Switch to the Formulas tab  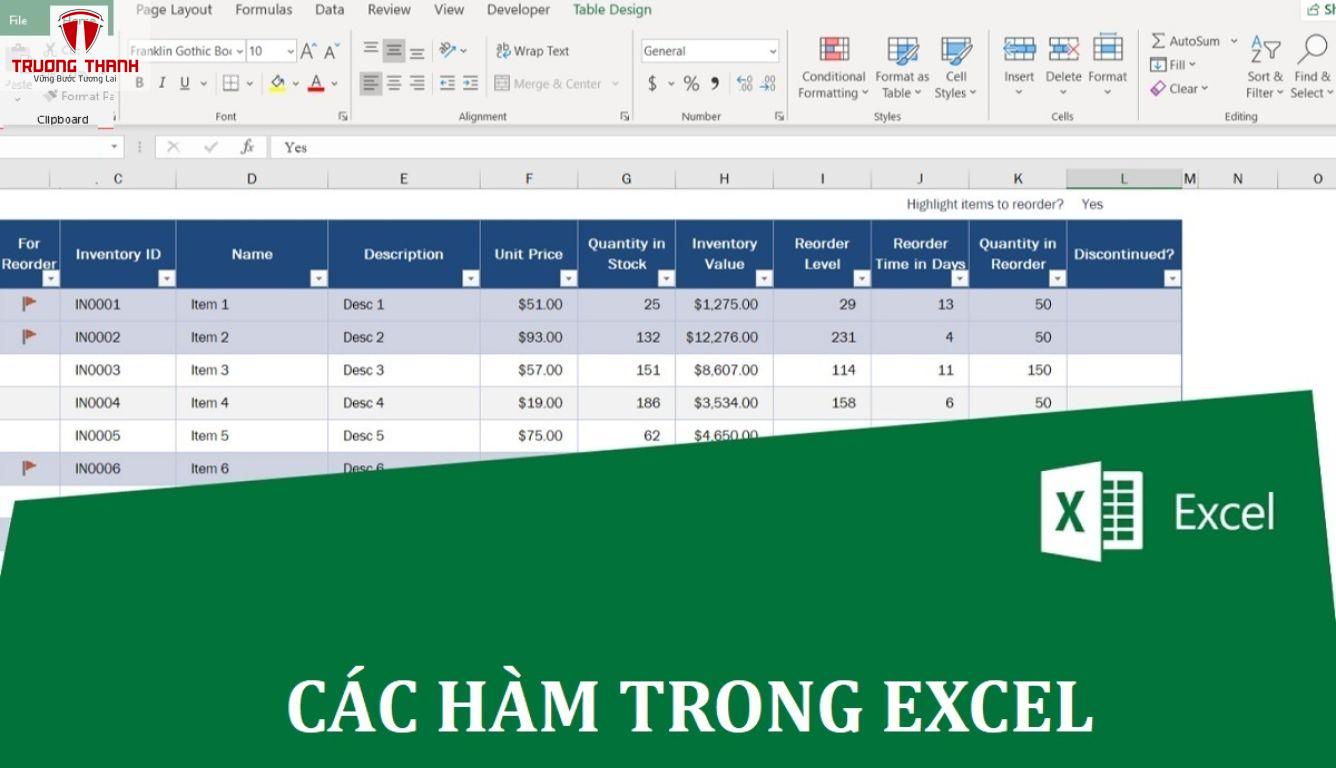click(264, 10)
